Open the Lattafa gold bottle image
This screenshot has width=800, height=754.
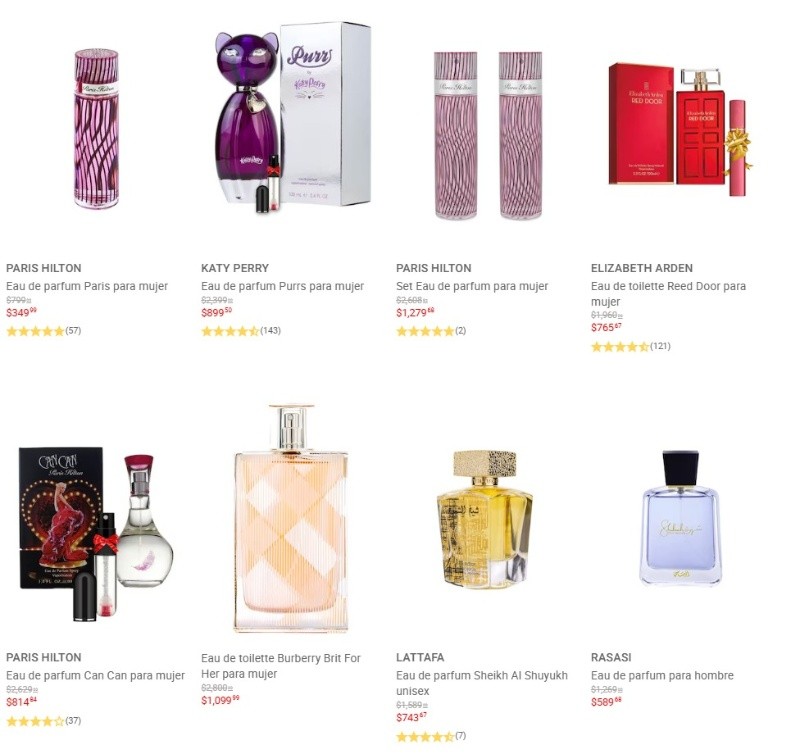click(485, 518)
